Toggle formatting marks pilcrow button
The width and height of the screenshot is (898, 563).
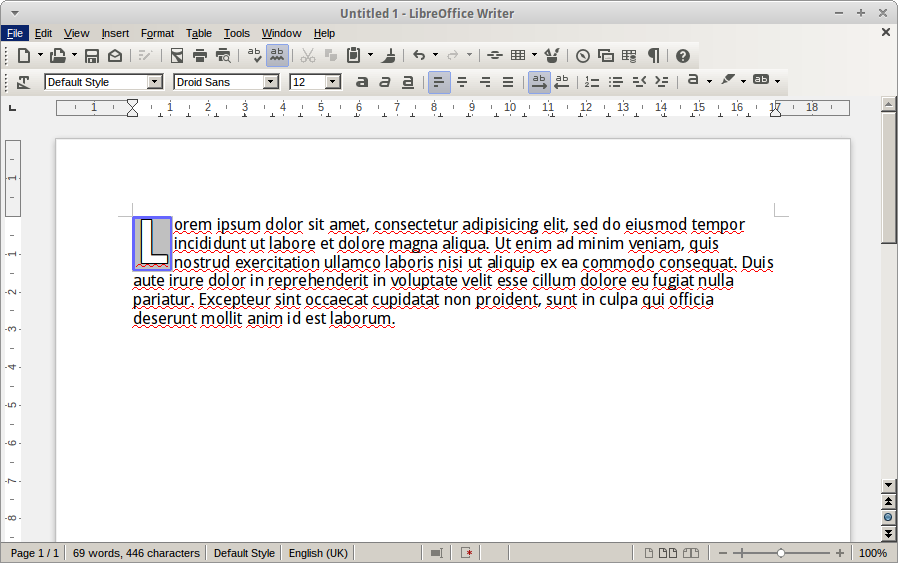point(654,56)
